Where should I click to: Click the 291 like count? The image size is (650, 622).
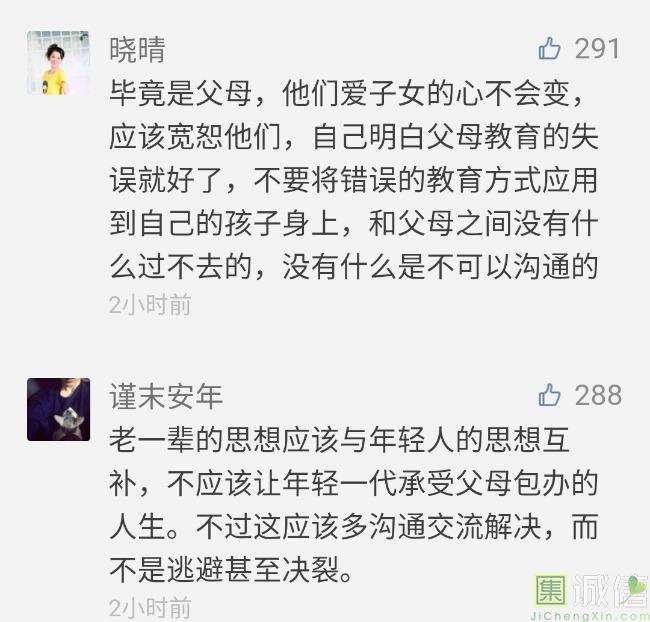[x=597, y=49]
